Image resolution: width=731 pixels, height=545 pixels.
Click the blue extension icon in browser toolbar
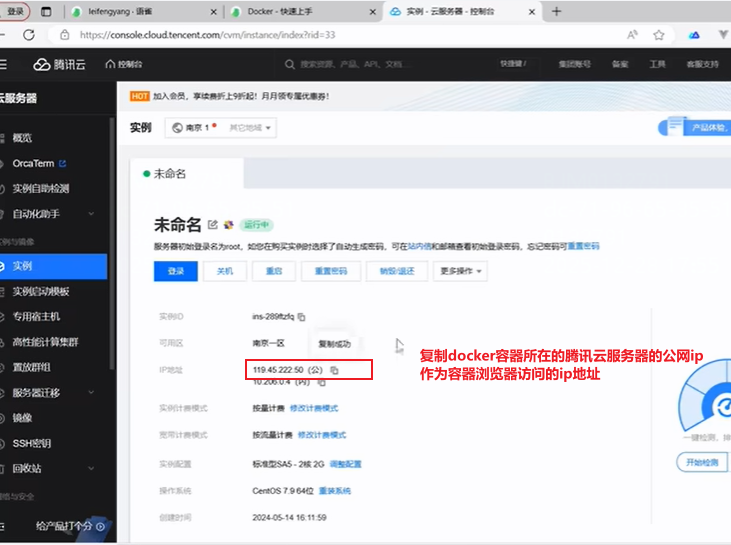coord(694,35)
